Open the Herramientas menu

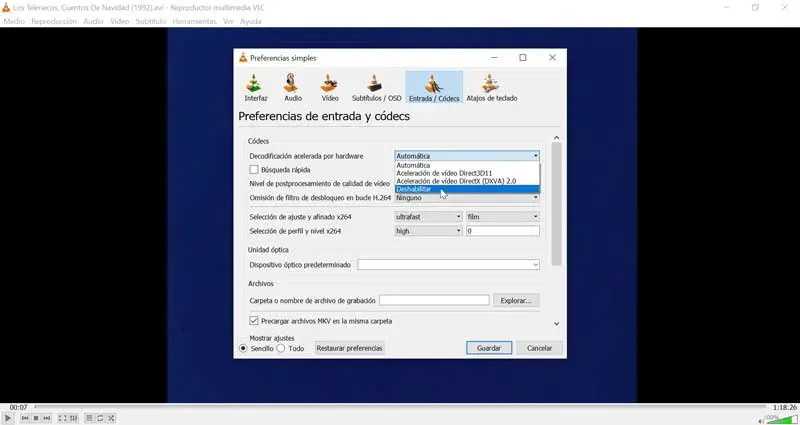click(194, 21)
